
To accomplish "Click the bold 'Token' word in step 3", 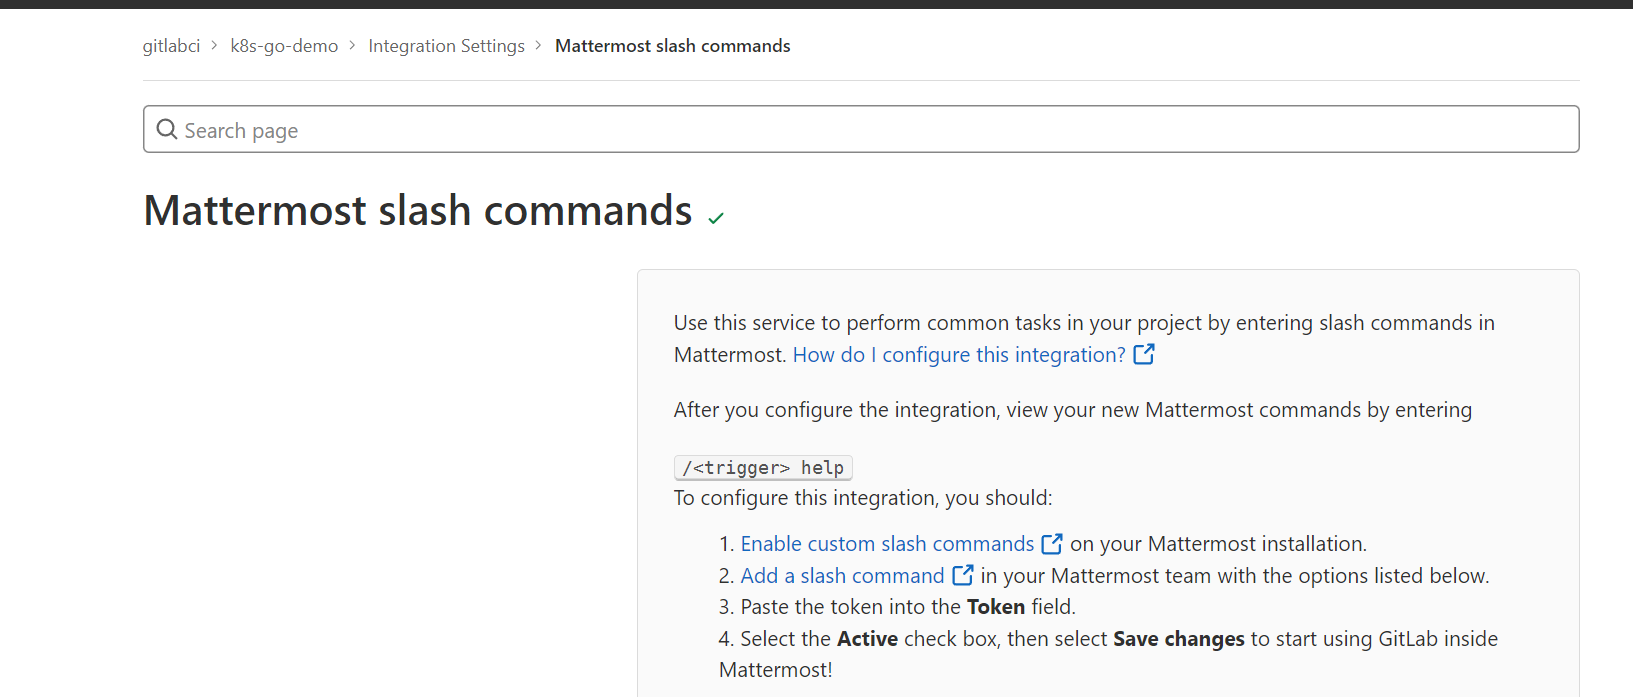I will pyautogui.click(x=996, y=607).
